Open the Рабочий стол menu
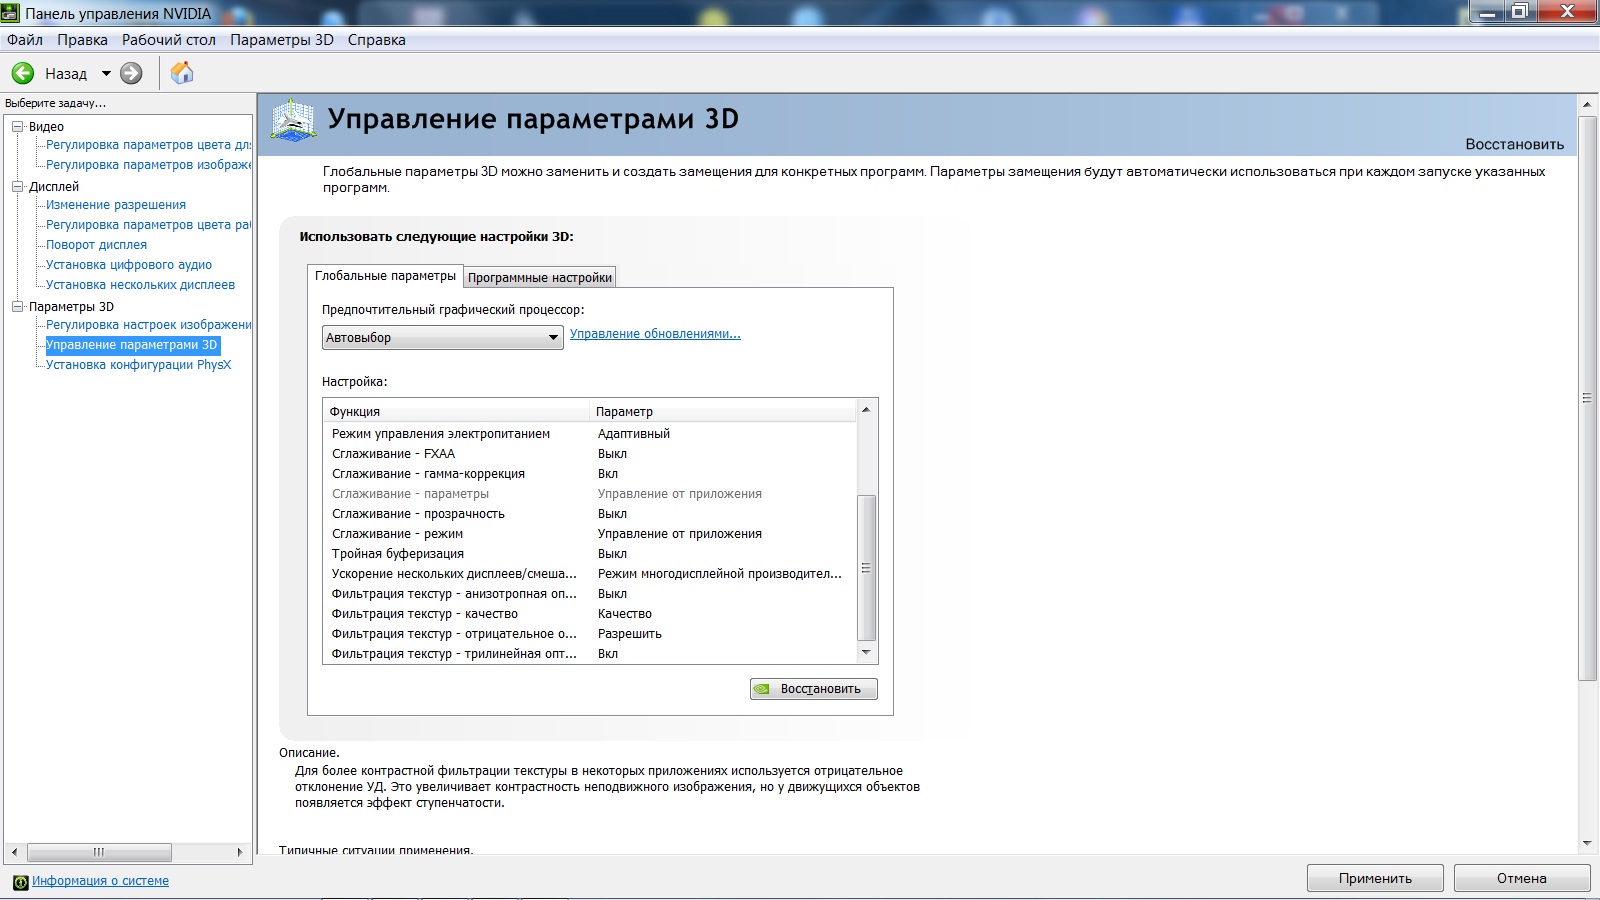Screen dimensions: 1600x900 click(169, 40)
